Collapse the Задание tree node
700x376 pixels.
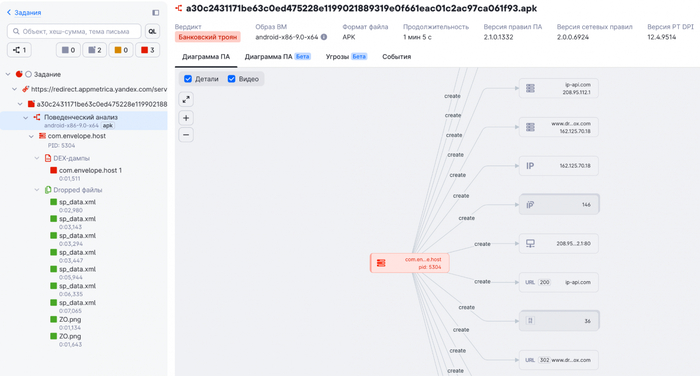coord(8,74)
